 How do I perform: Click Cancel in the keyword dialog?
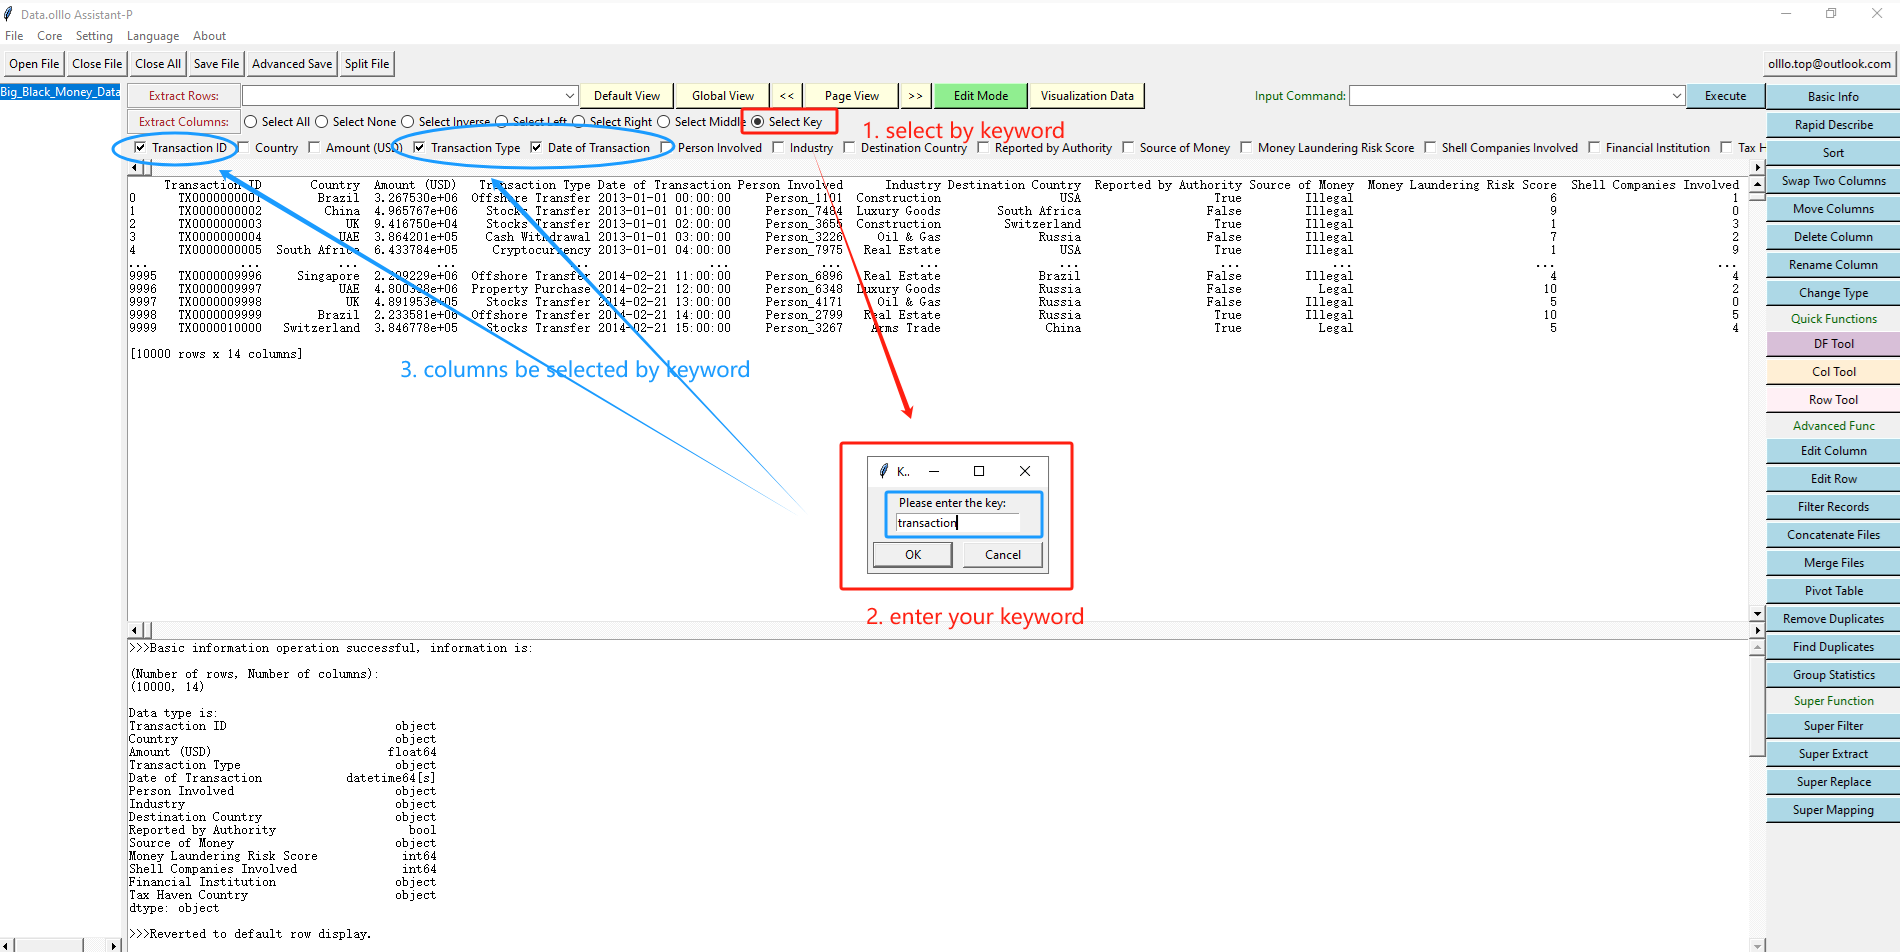point(1003,555)
